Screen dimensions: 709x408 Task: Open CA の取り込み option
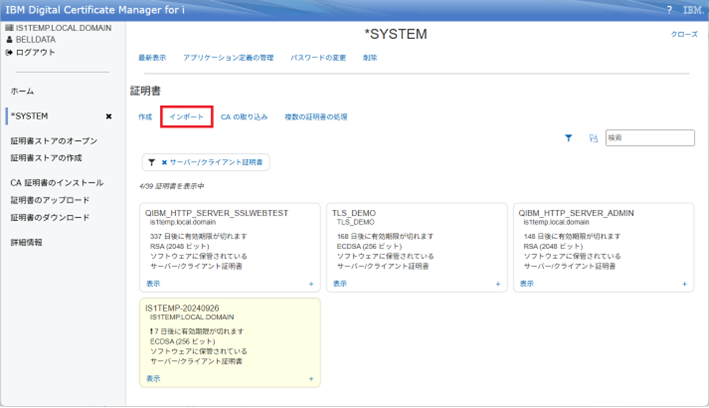[244, 117]
